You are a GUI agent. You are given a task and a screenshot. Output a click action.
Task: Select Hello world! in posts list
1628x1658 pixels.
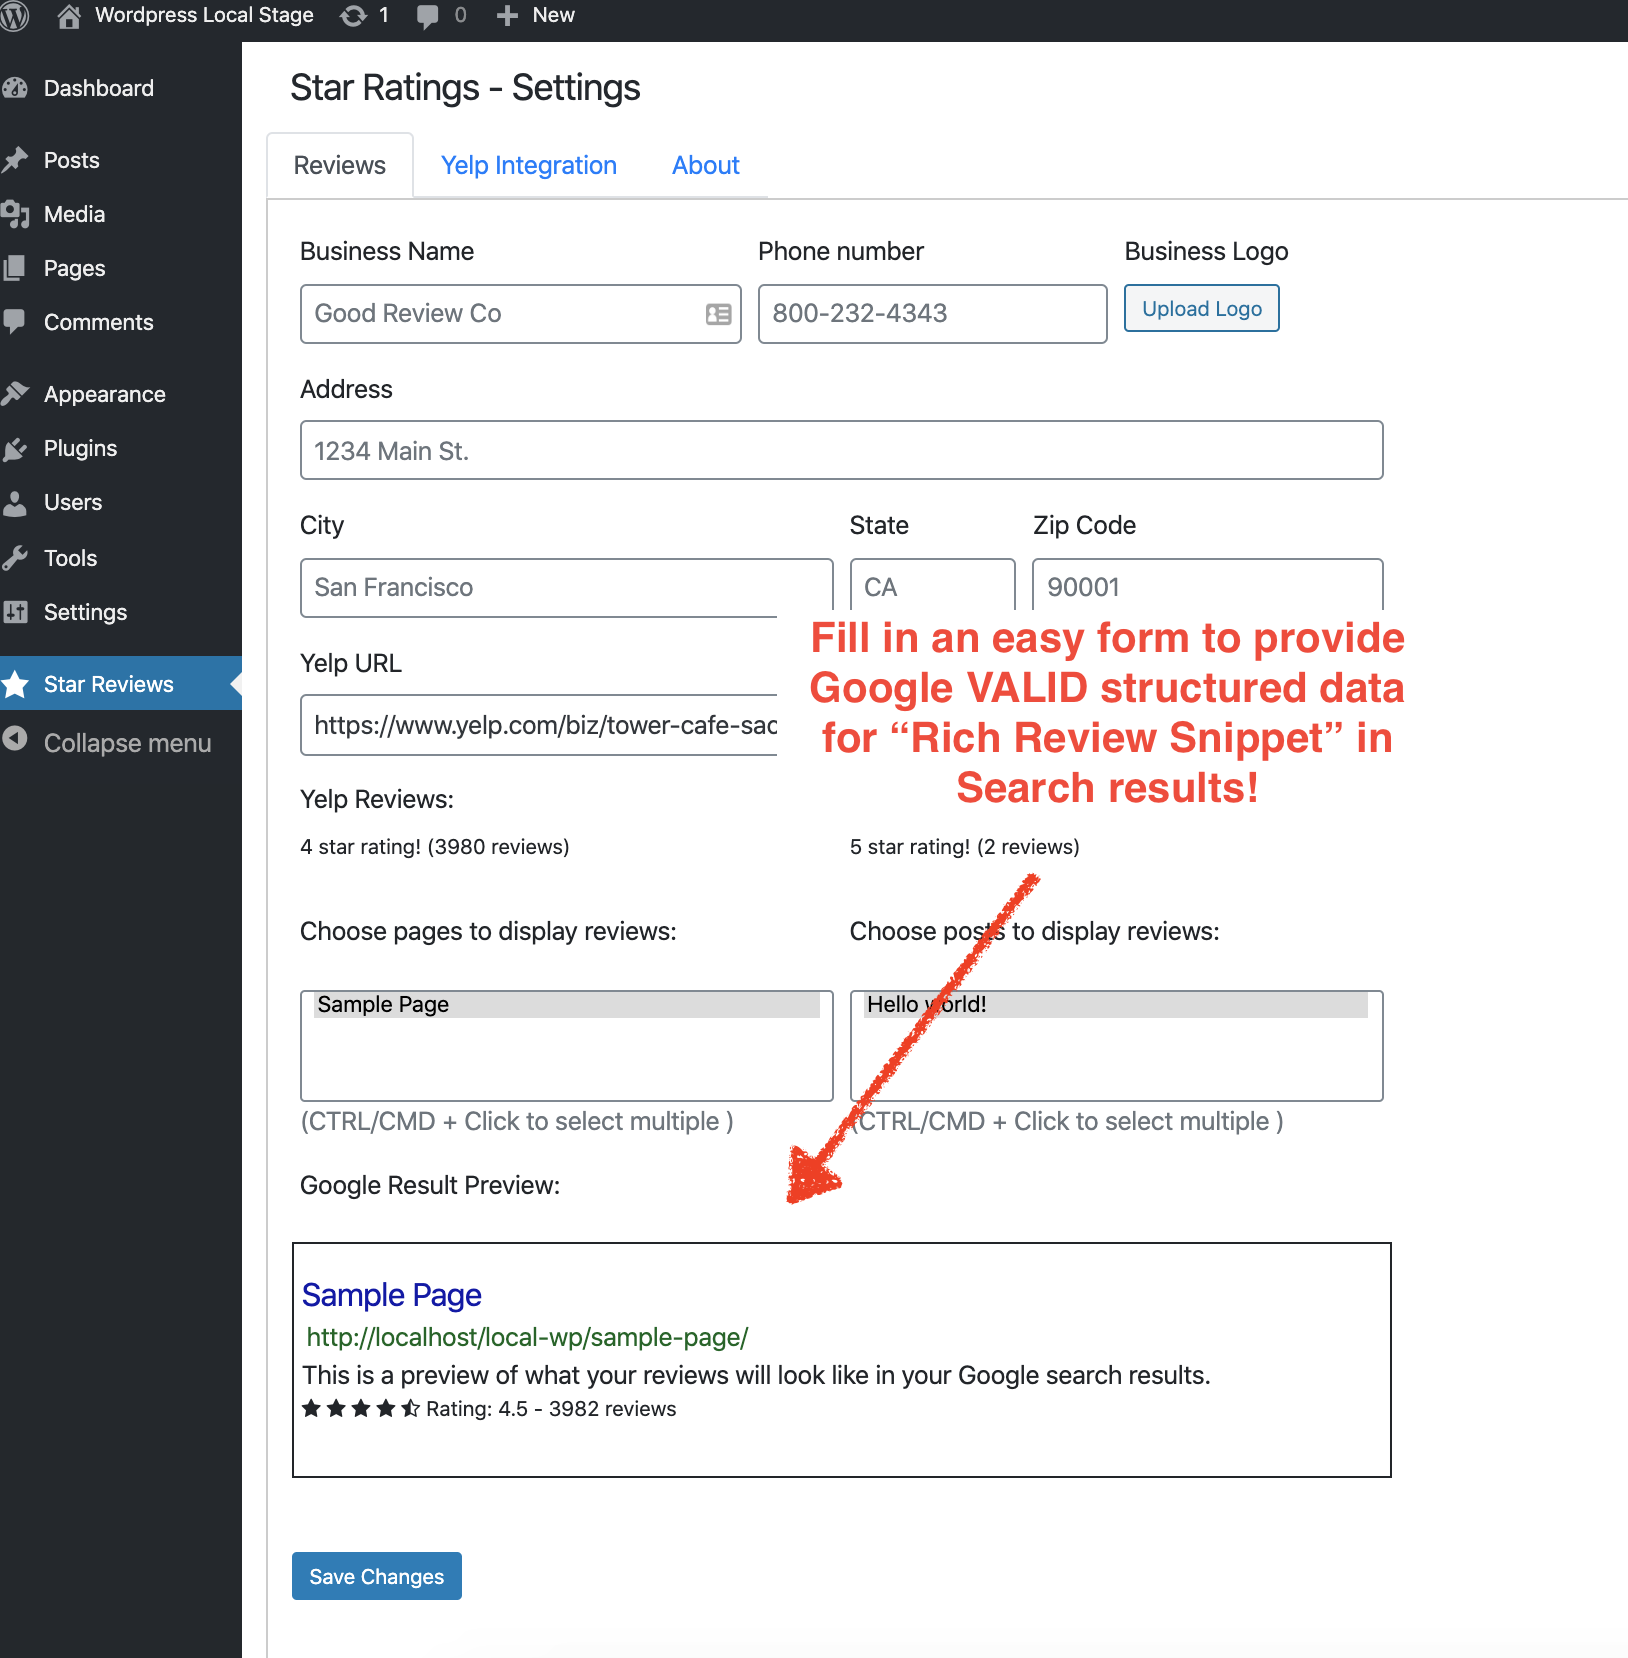pos(1115,1005)
